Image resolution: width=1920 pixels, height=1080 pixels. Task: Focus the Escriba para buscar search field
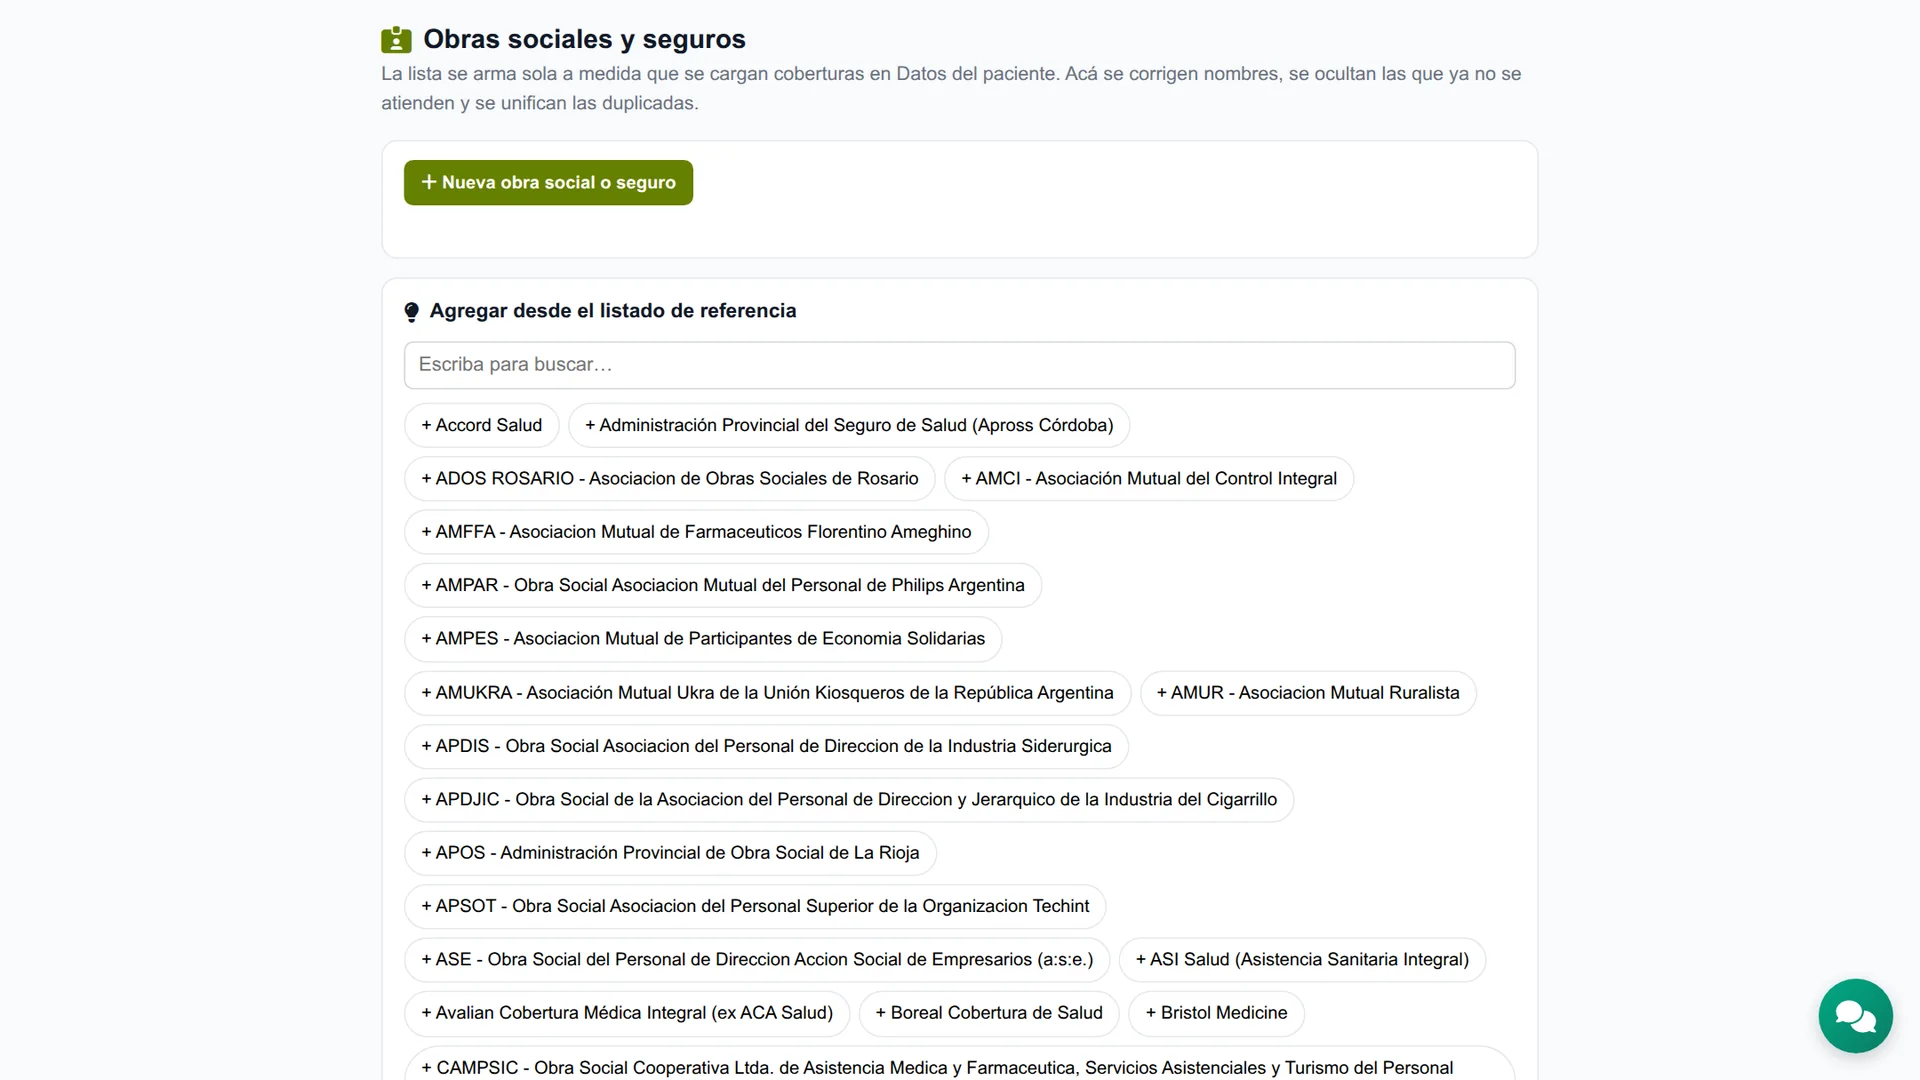[x=959, y=365]
